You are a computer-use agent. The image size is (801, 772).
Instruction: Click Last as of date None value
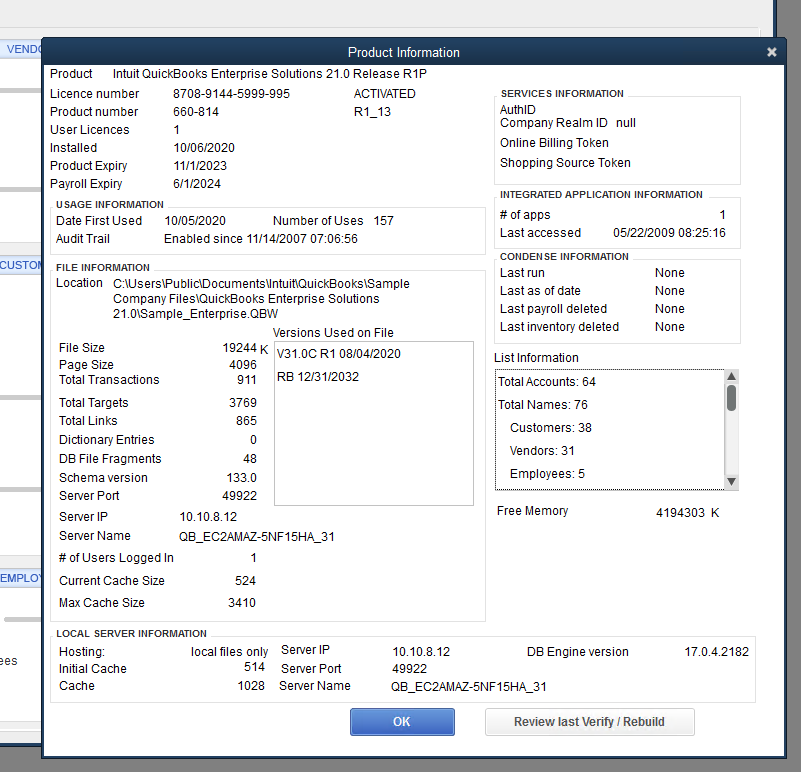[670, 291]
